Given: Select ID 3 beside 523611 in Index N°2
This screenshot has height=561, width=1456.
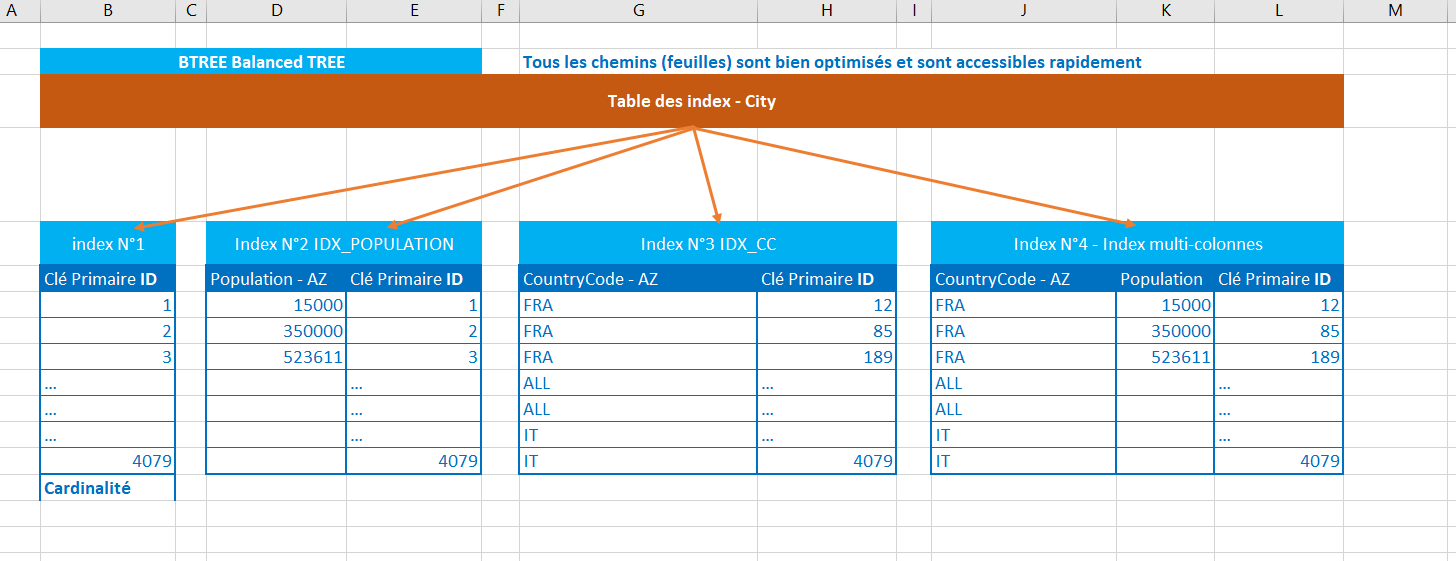Looking at the screenshot, I should [414, 357].
